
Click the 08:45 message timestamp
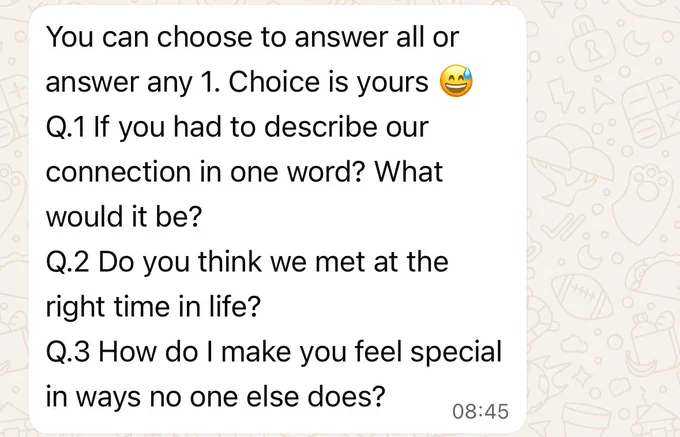pyautogui.click(x=480, y=411)
